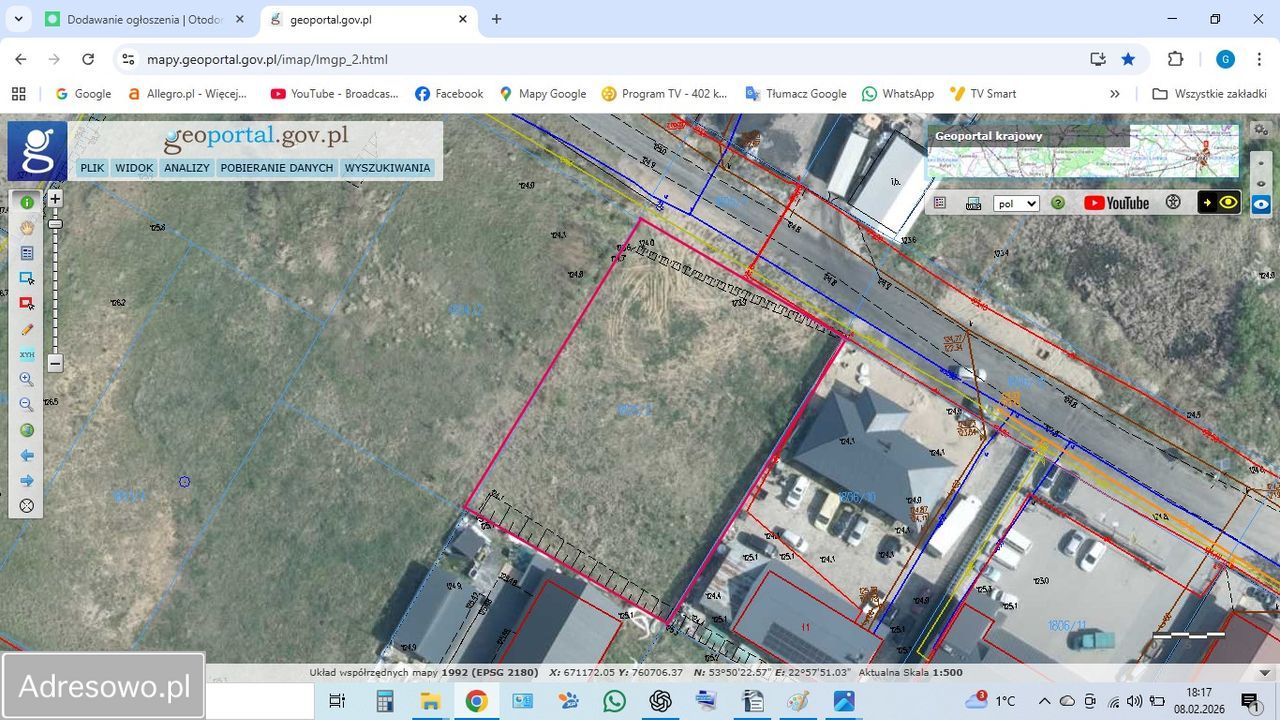Open the ANALIZY menu
Image resolution: width=1280 pixels, height=720 pixels.
tap(187, 168)
